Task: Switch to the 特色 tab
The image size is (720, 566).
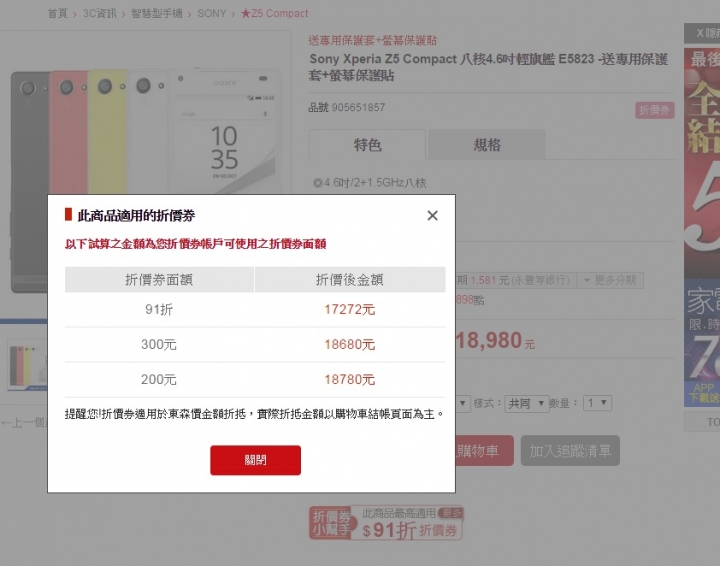Action: pyautogui.click(x=367, y=145)
